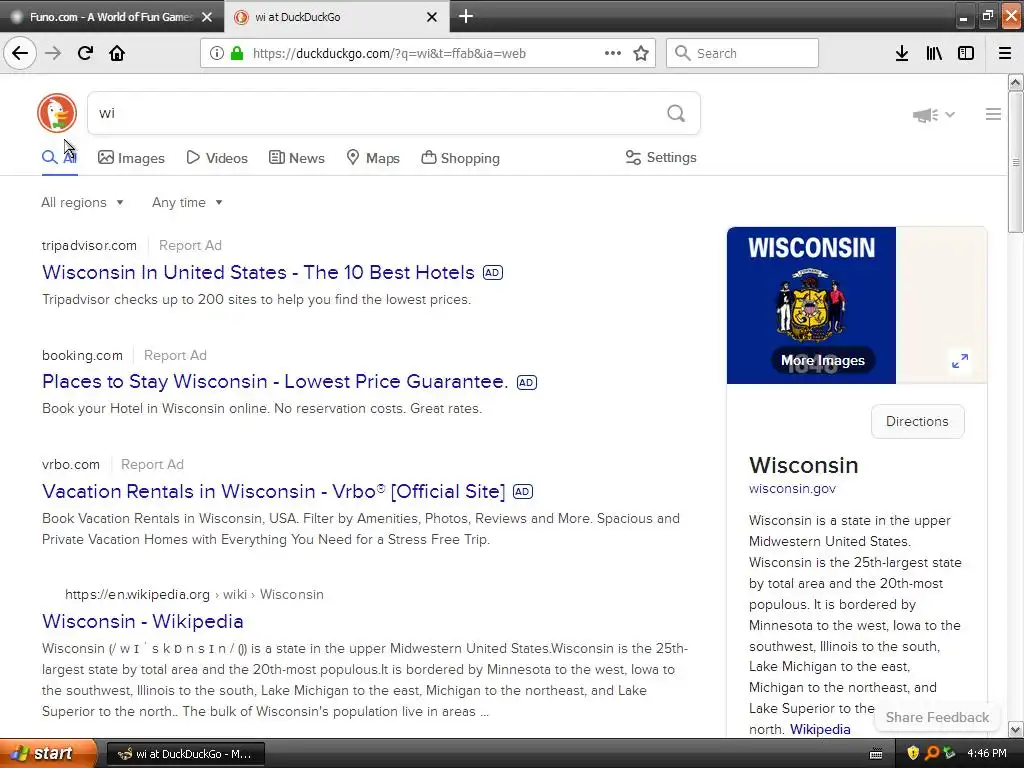Image resolution: width=1024 pixels, height=768 pixels.
Task: Submit search with magnifier icon in DuckDuckGo box
Action: [x=676, y=113]
